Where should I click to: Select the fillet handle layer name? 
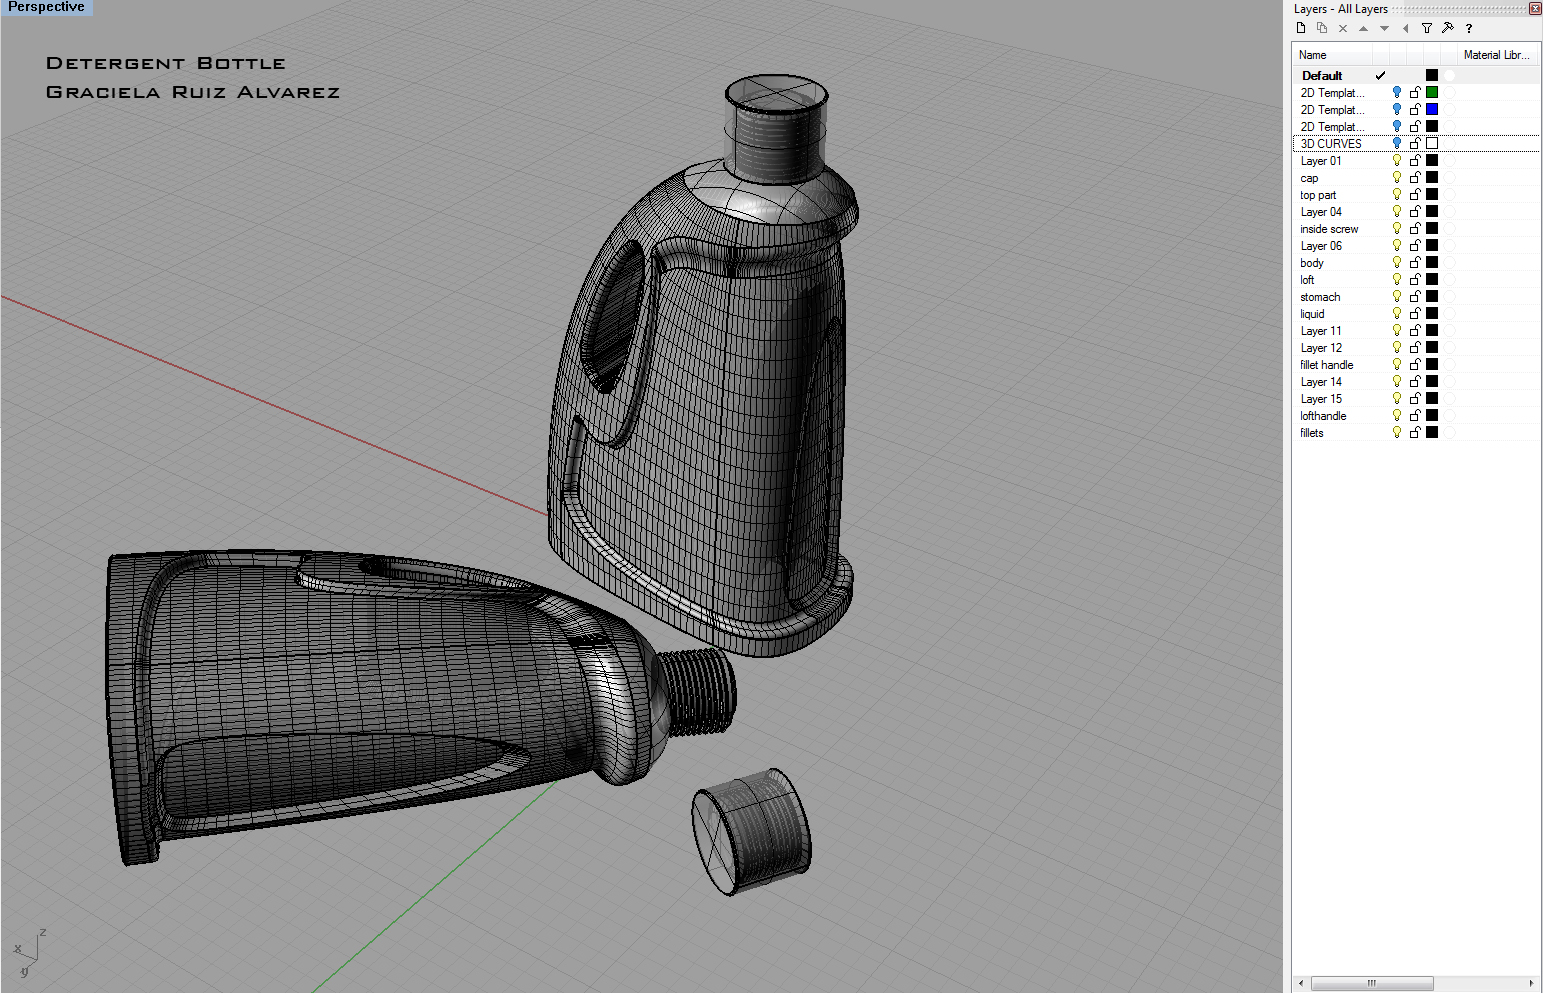pyautogui.click(x=1327, y=364)
